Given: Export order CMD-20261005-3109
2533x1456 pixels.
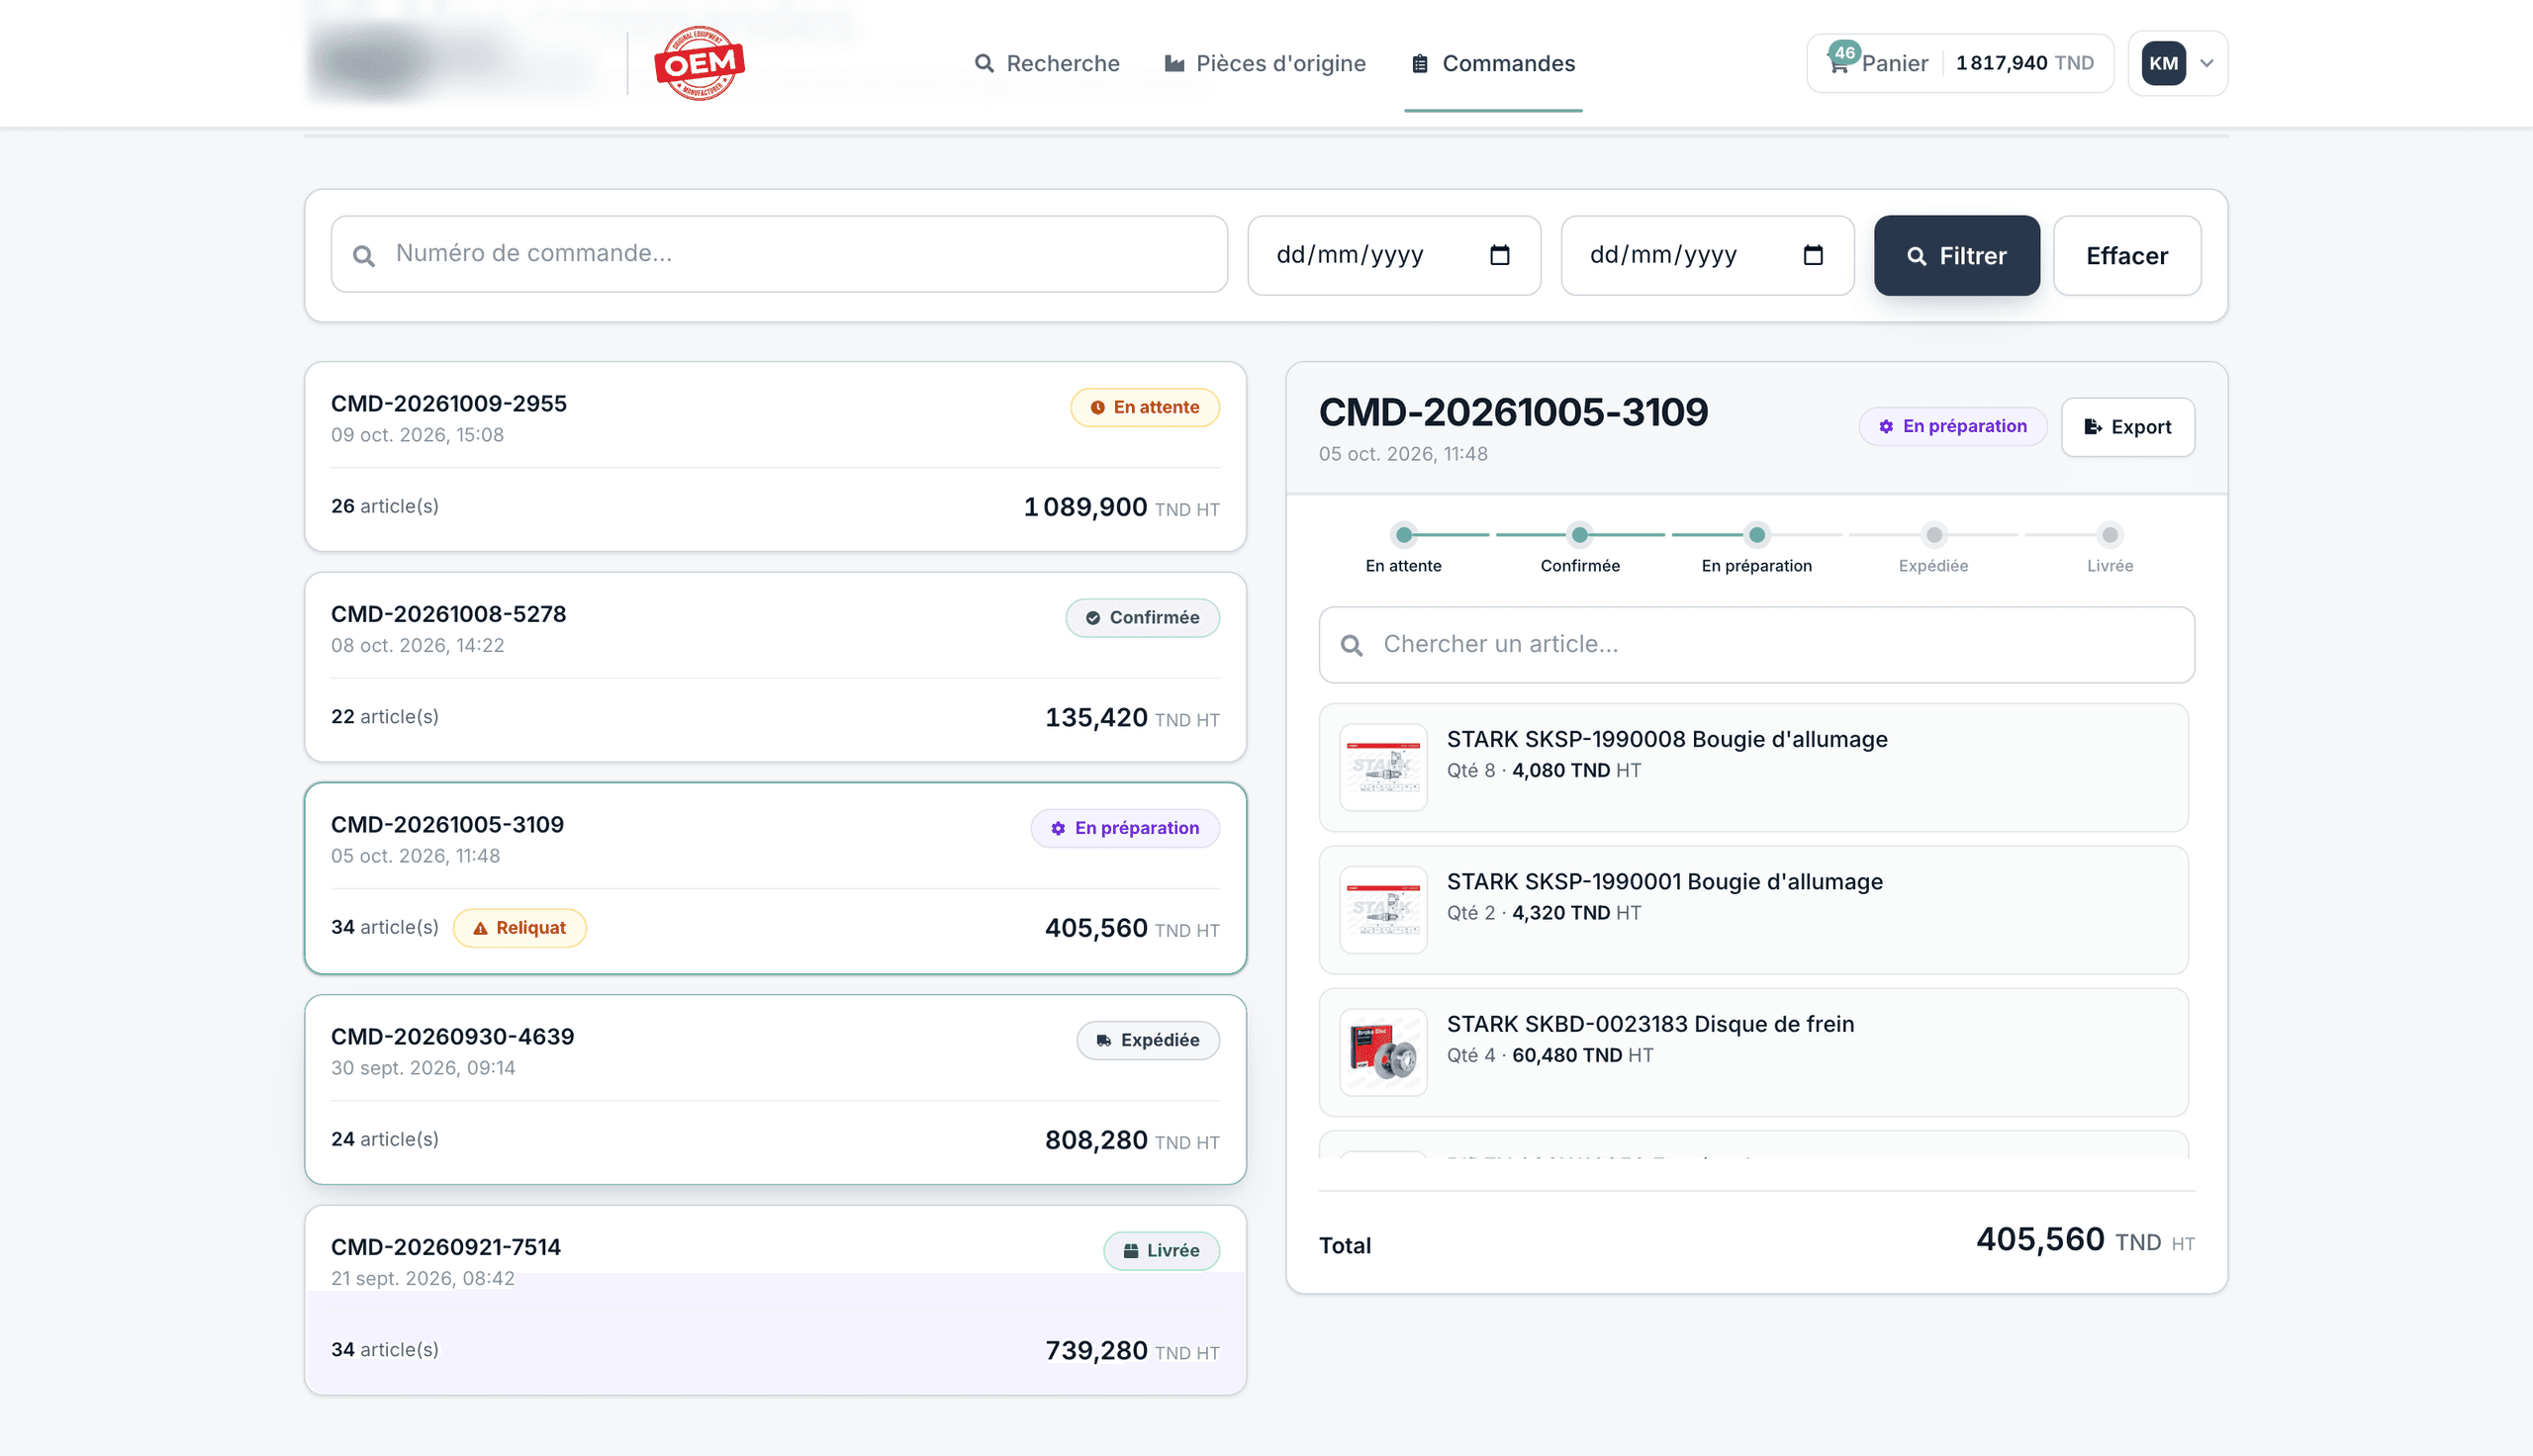Looking at the screenshot, I should [2127, 427].
